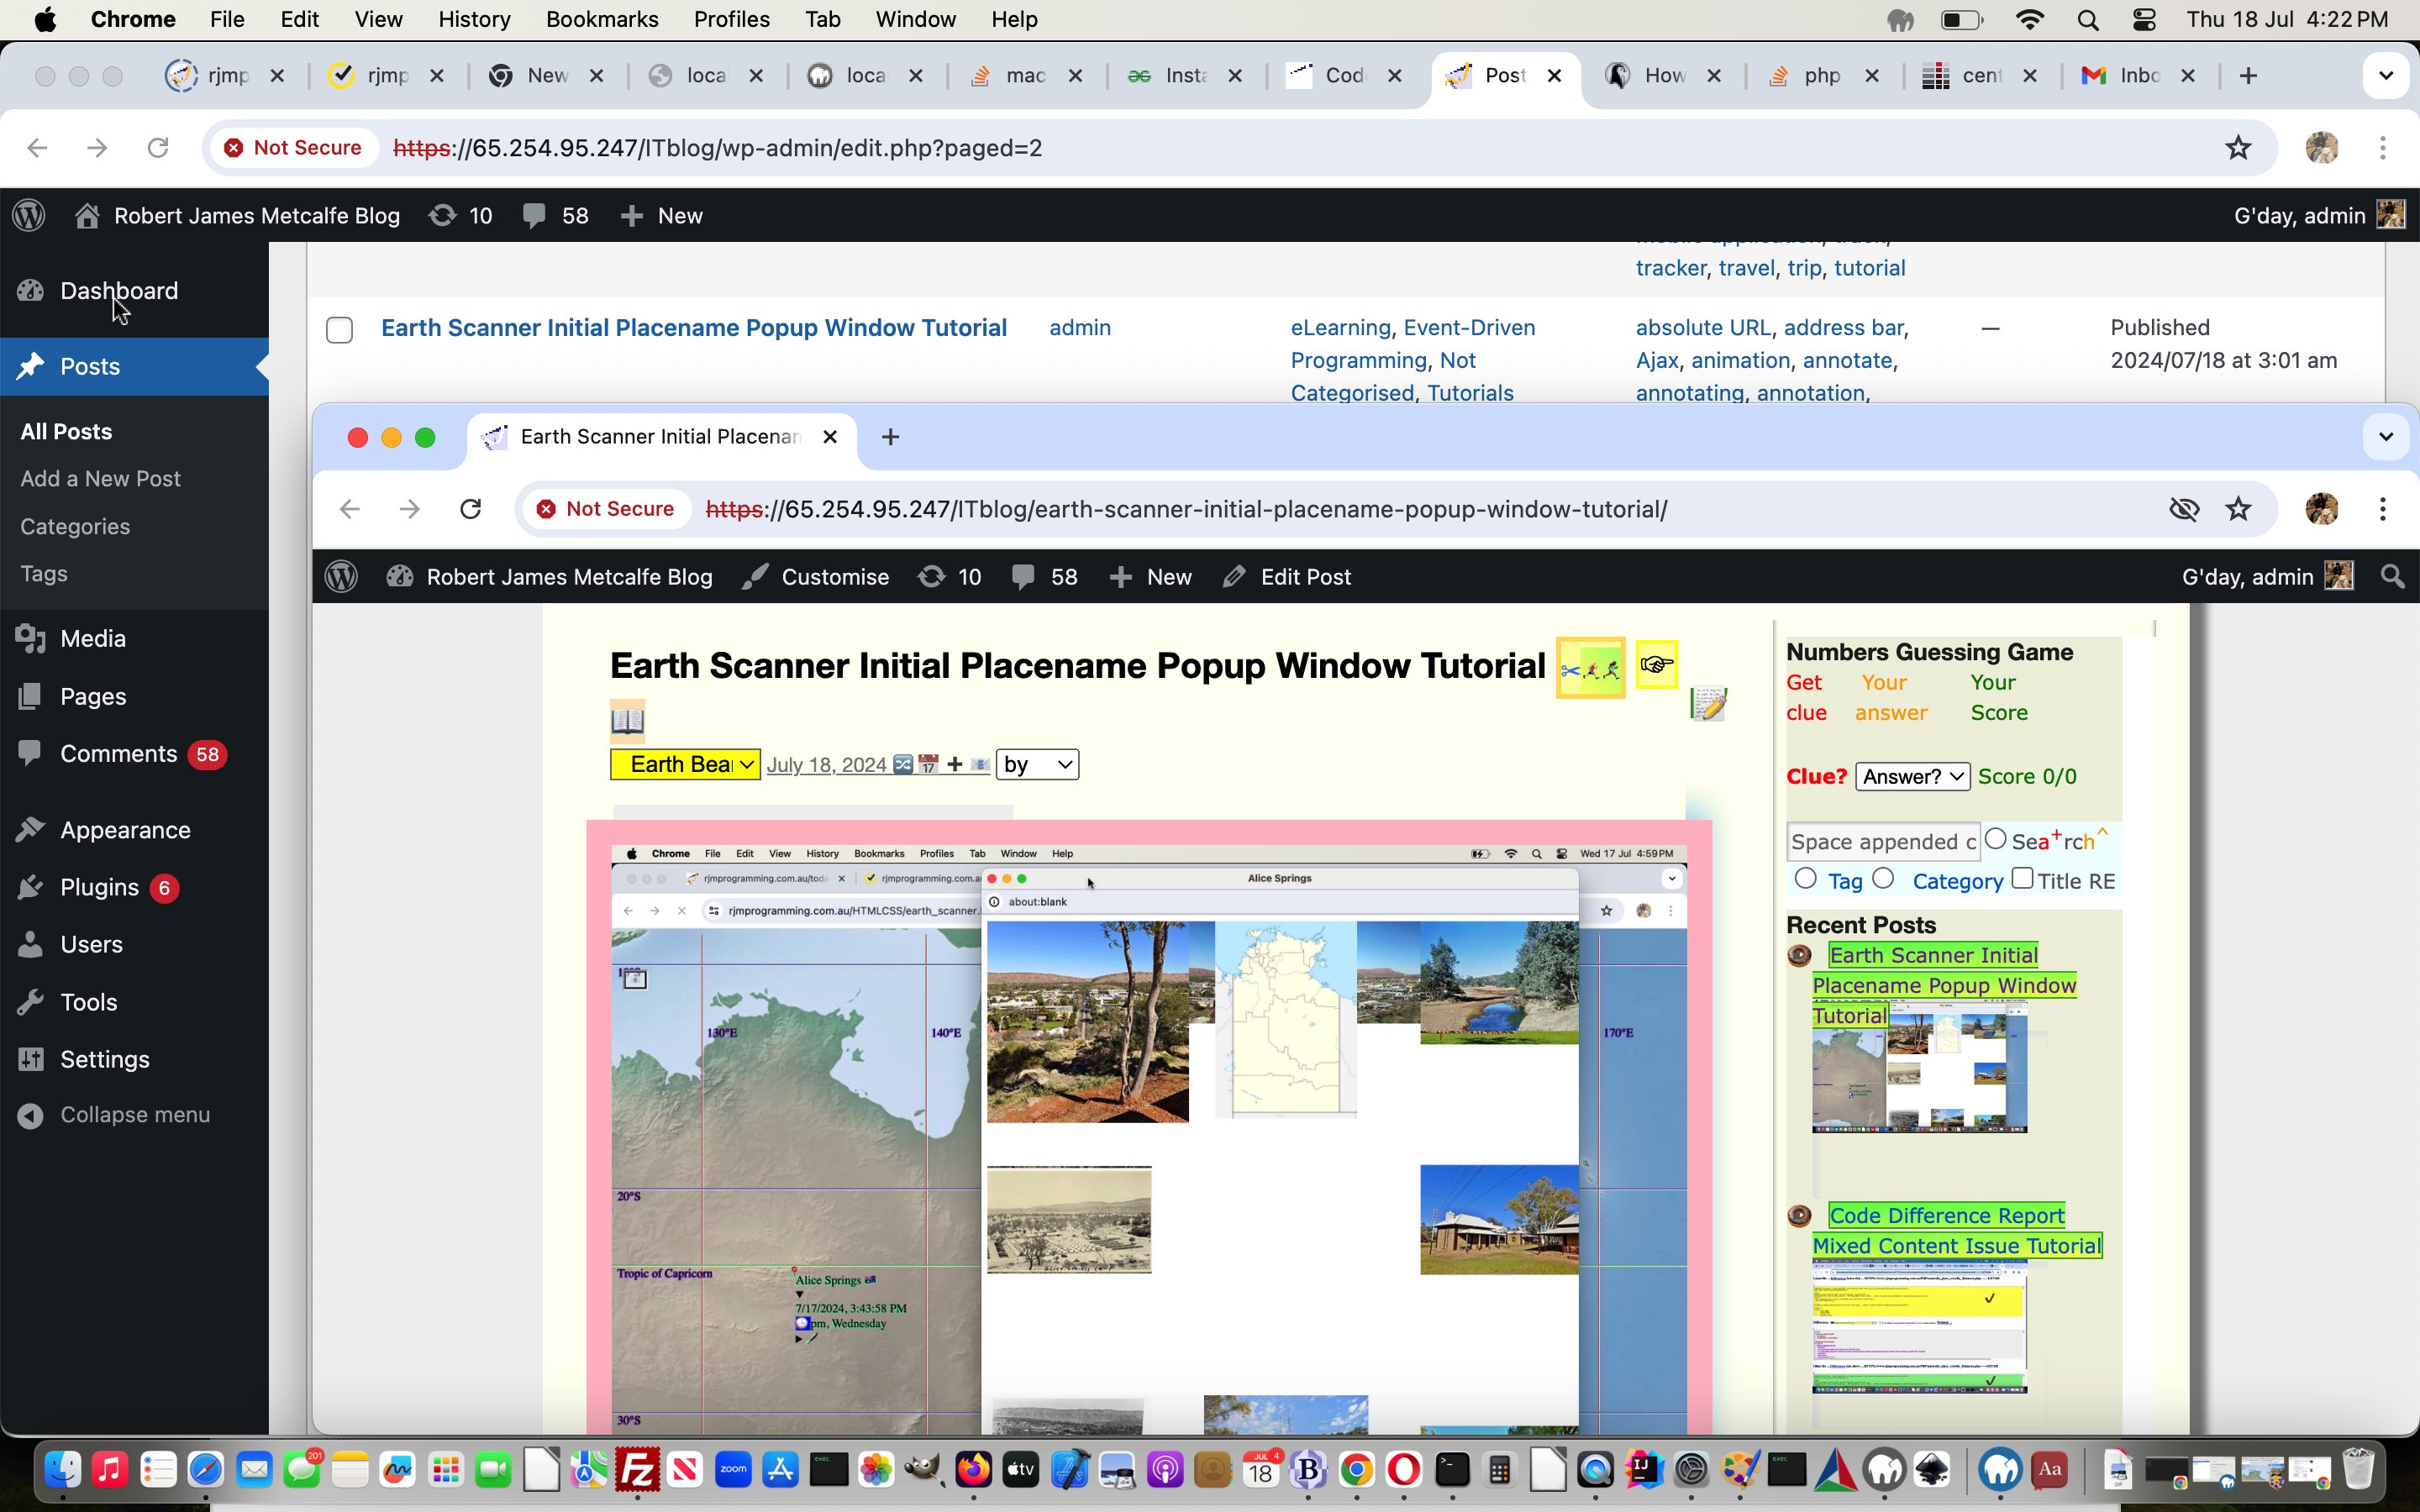Open the Appearance menu in the sidebar
The width and height of the screenshot is (2420, 1512).
(x=124, y=830)
